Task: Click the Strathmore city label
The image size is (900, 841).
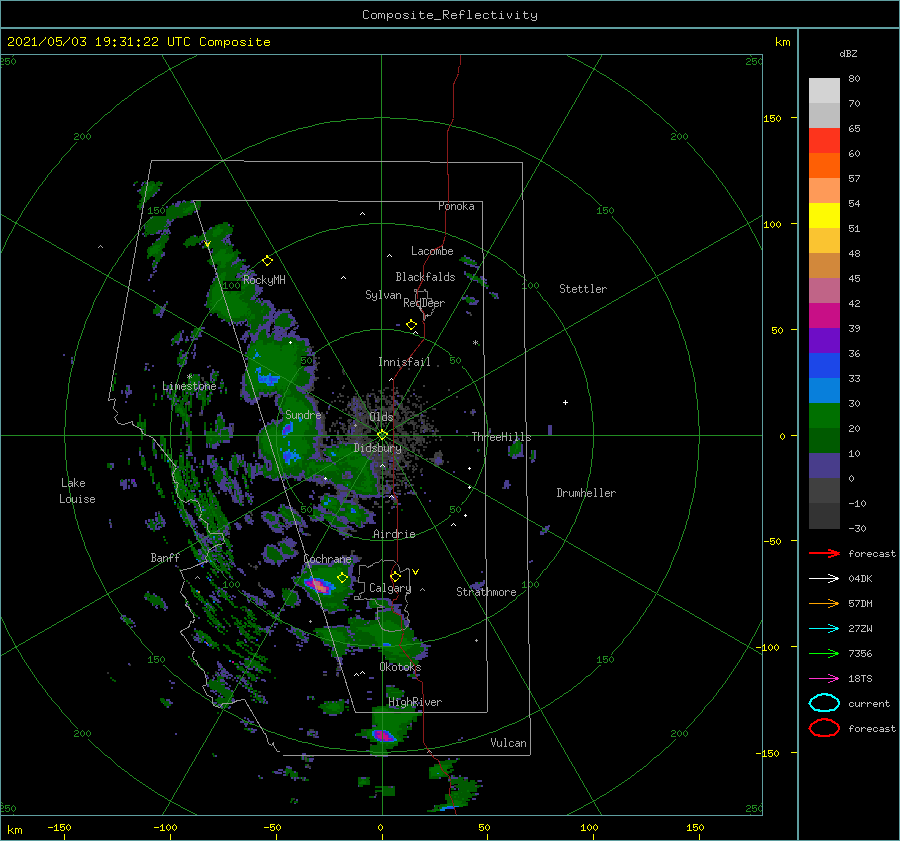Action: pos(486,592)
